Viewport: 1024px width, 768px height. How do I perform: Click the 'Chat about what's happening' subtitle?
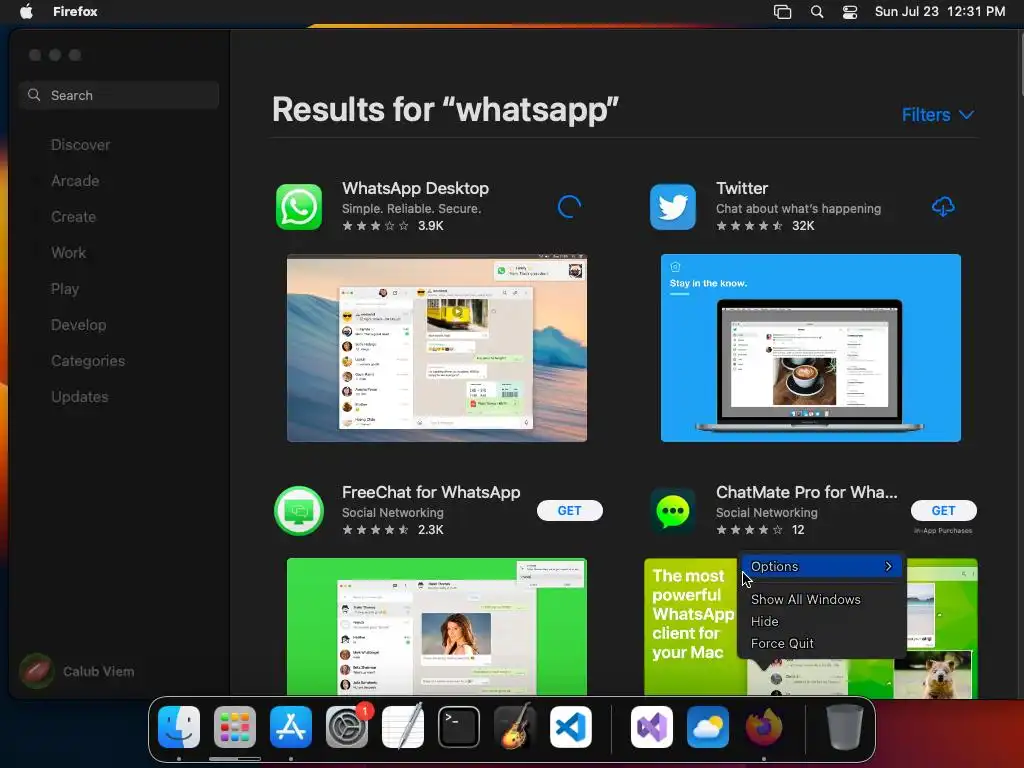click(798, 209)
